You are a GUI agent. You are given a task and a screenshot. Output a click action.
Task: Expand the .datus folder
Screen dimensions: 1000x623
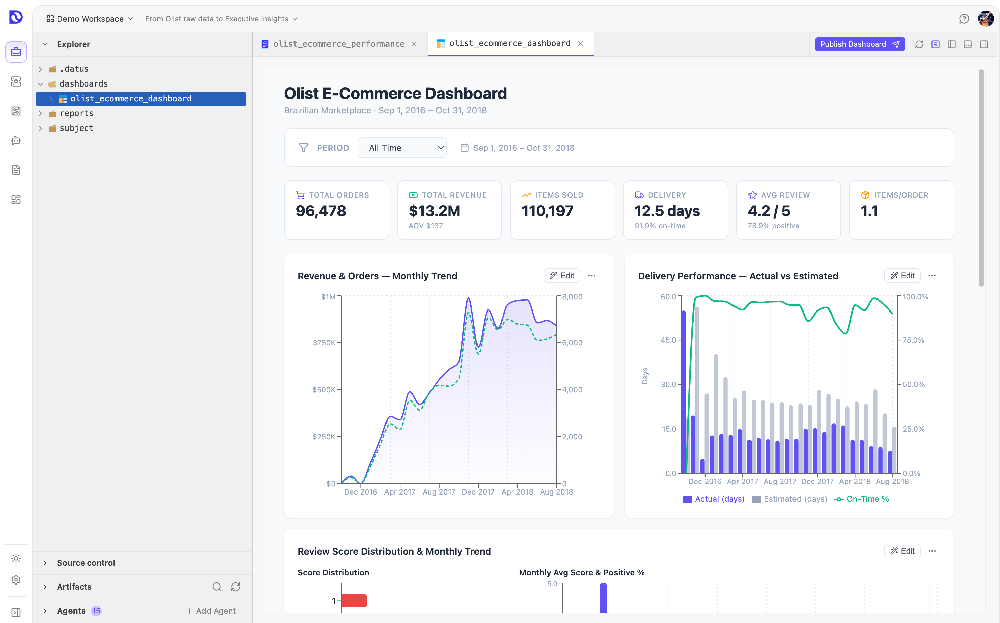tap(40, 69)
